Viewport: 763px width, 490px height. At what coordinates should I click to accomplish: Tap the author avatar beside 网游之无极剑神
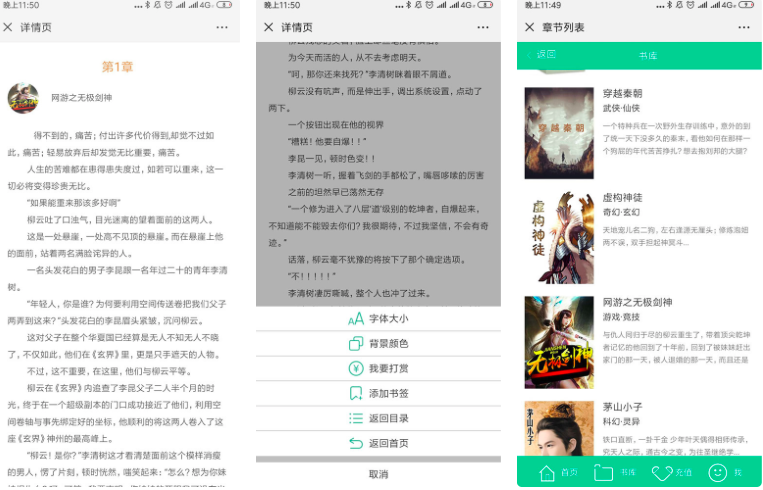[23, 98]
